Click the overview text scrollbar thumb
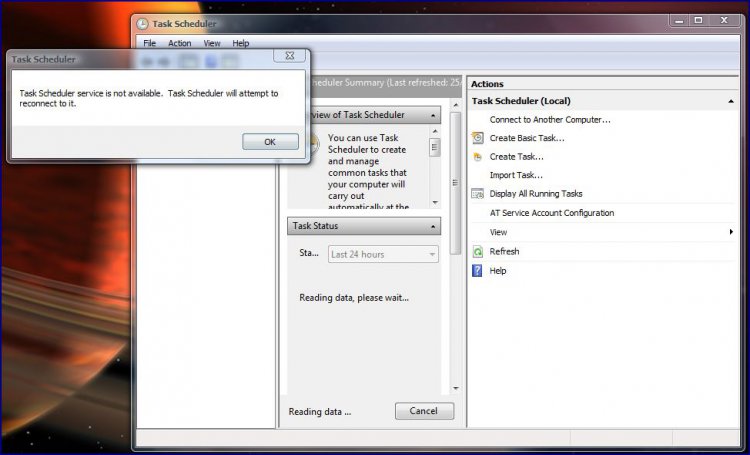 [434, 147]
